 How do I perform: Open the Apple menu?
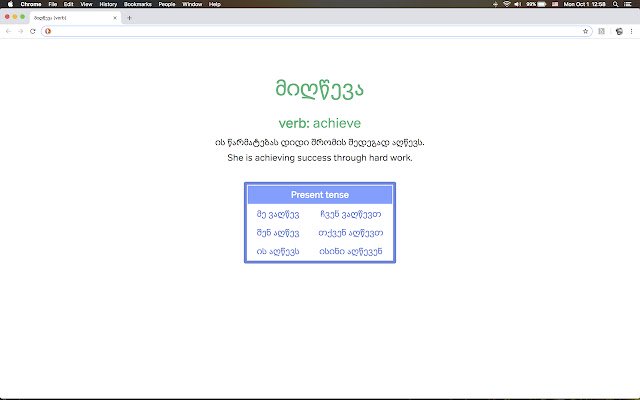coord(10,4)
